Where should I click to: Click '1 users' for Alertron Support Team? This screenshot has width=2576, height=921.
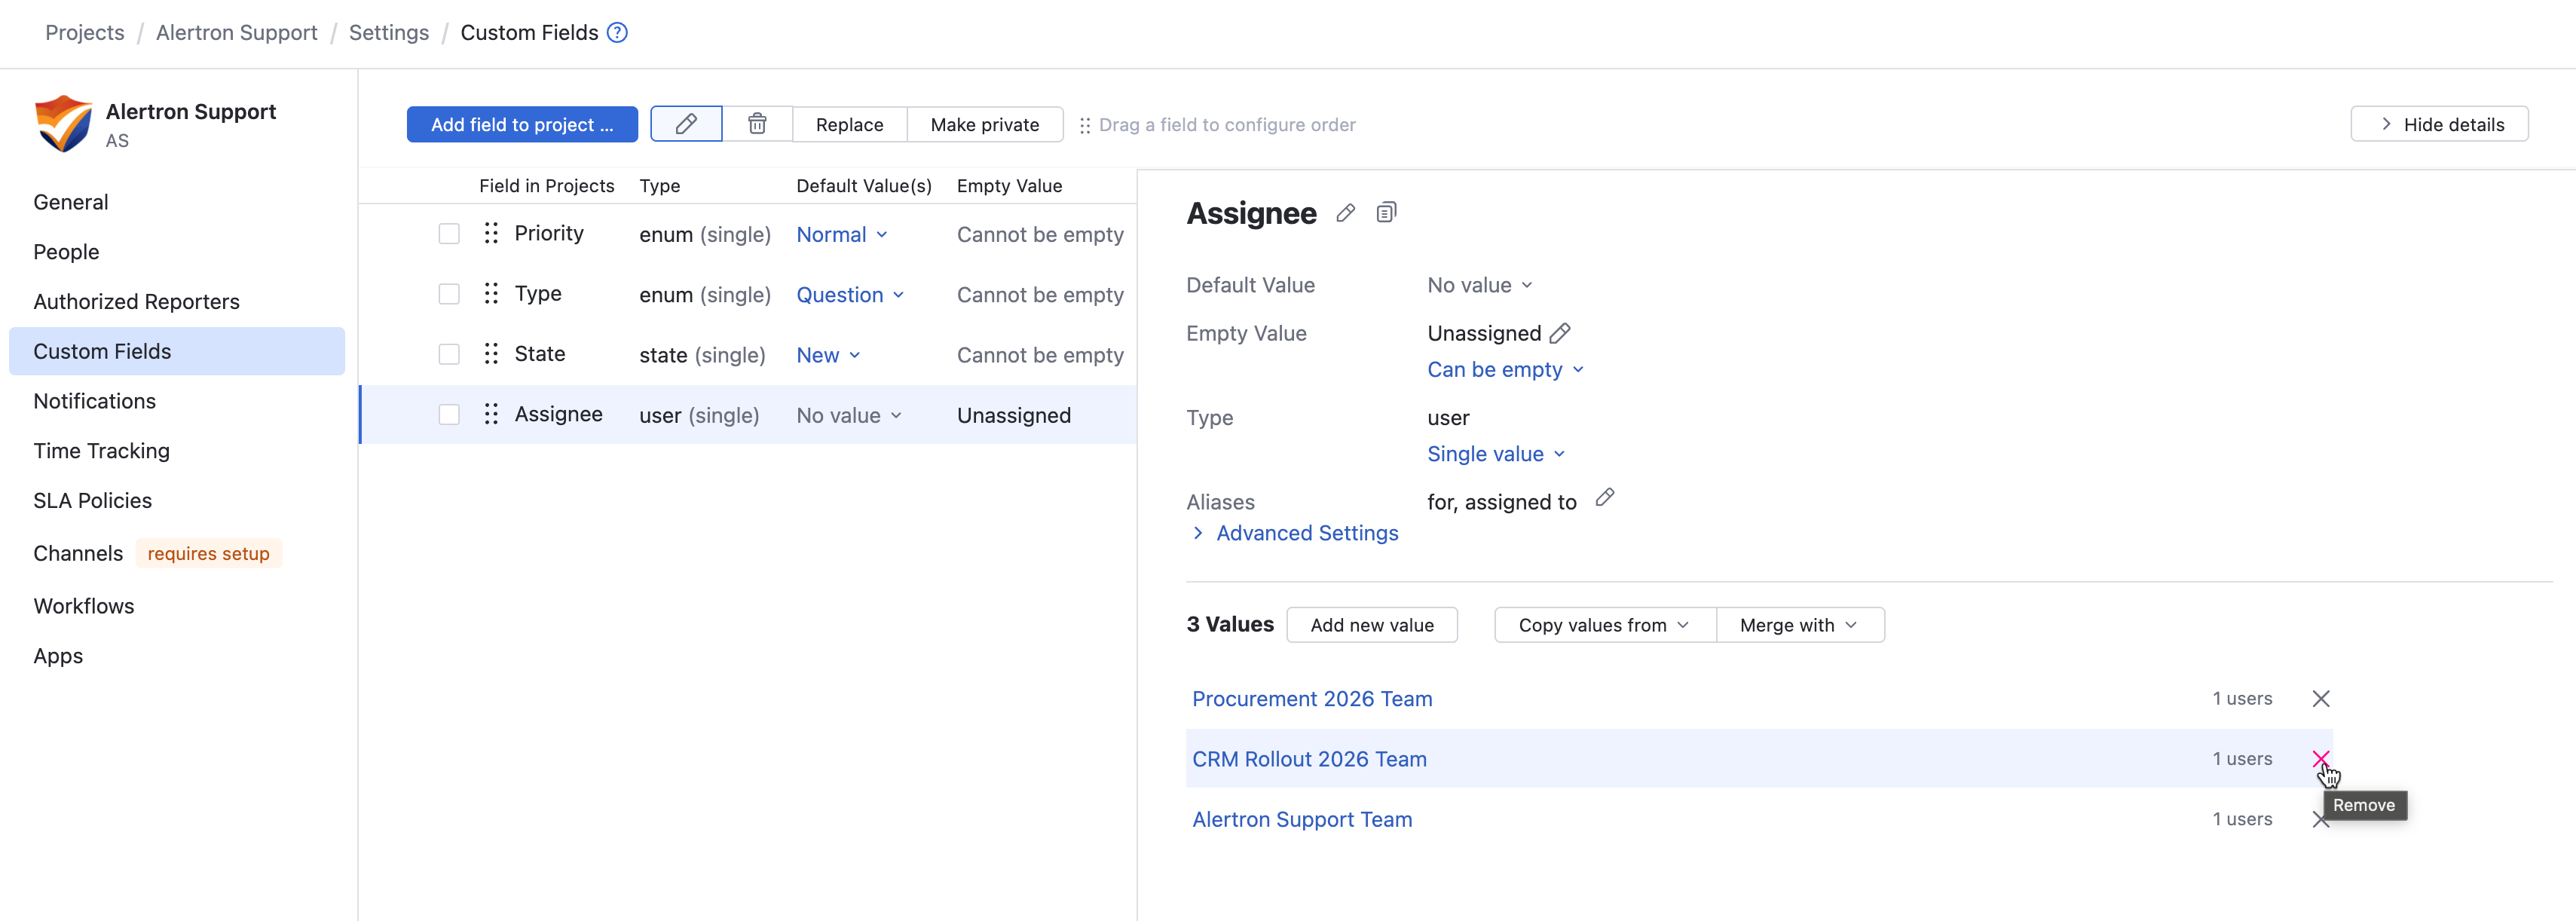pyautogui.click(x=2242, y=819)
